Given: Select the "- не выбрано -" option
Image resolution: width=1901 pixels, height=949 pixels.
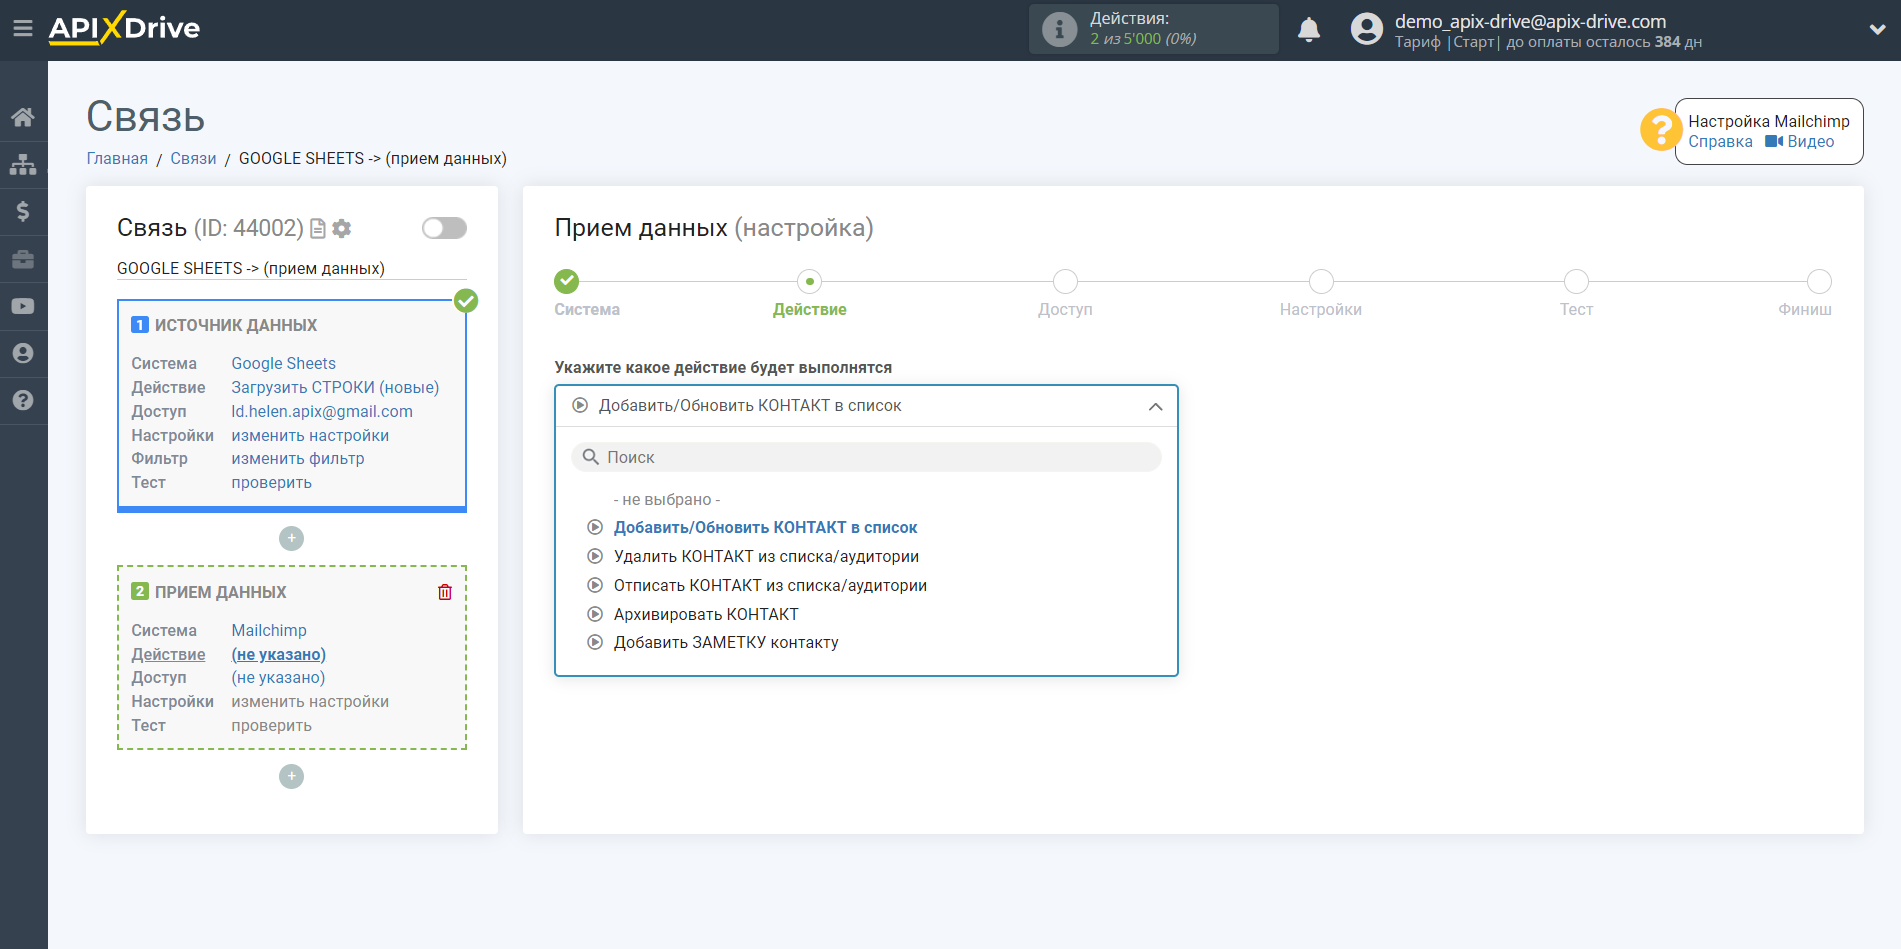Looking at the screenshot, I should pyautogui.click(x=666, y=499).
